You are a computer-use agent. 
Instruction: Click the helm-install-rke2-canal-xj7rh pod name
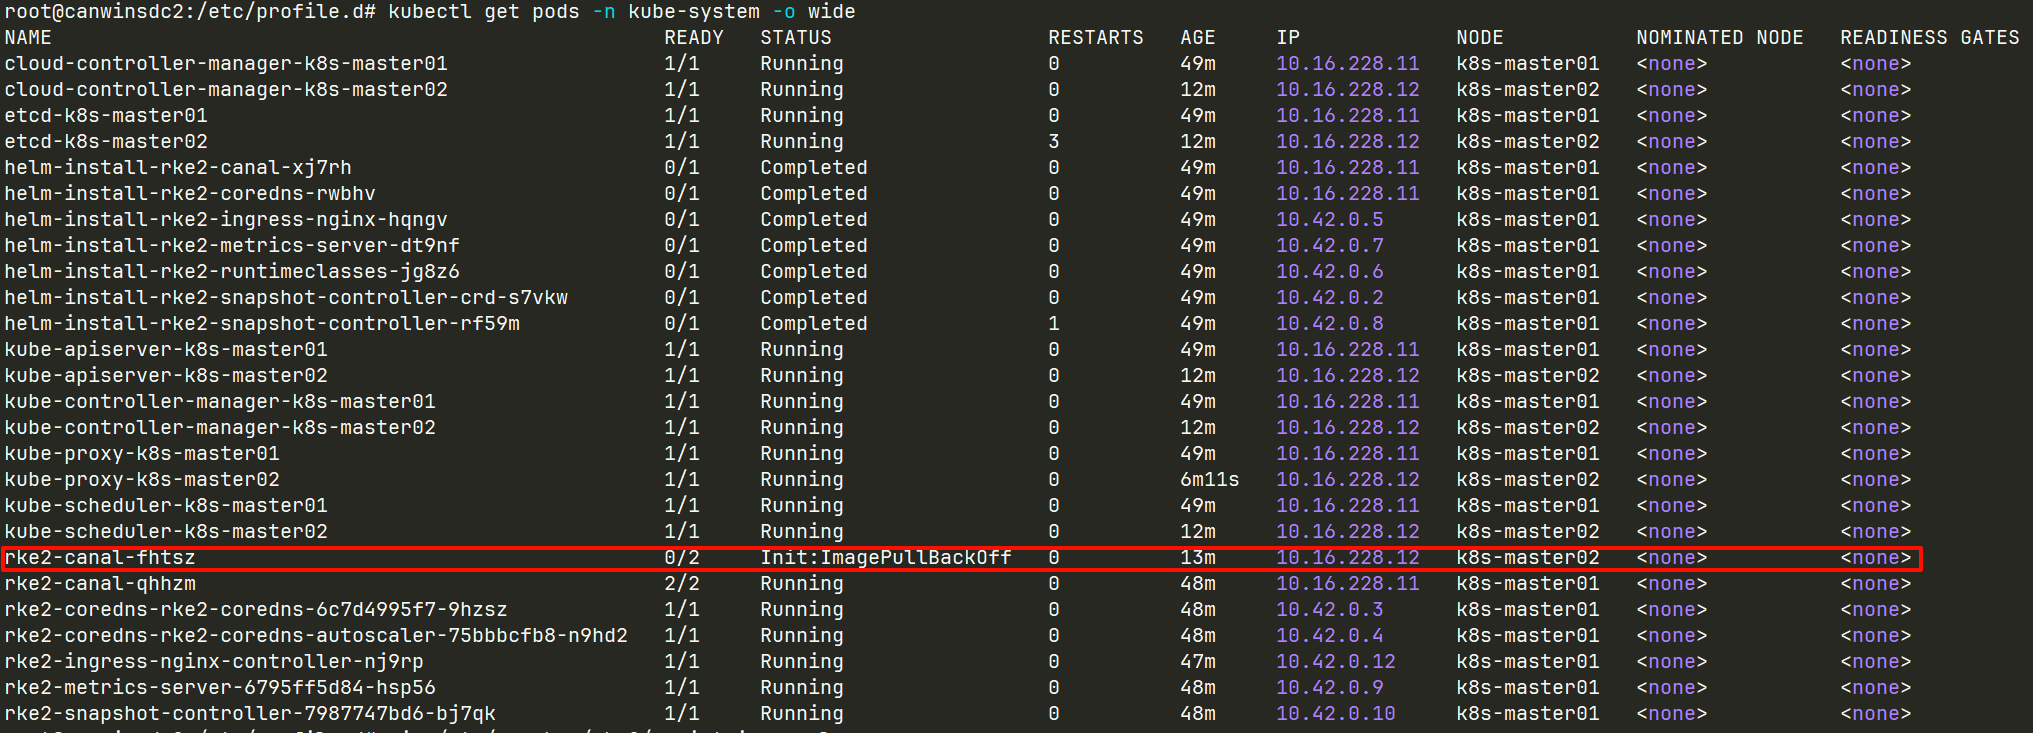point(178,168)
